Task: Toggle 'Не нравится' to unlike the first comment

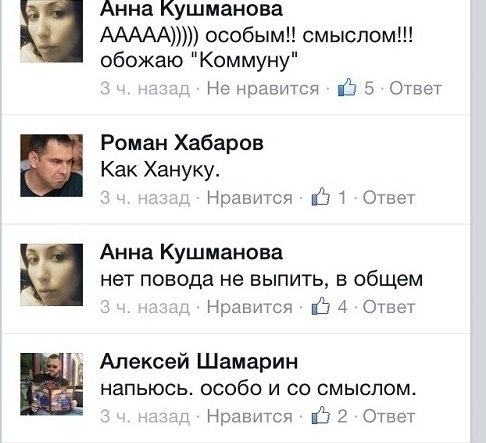Action: [x=263, y=89]
